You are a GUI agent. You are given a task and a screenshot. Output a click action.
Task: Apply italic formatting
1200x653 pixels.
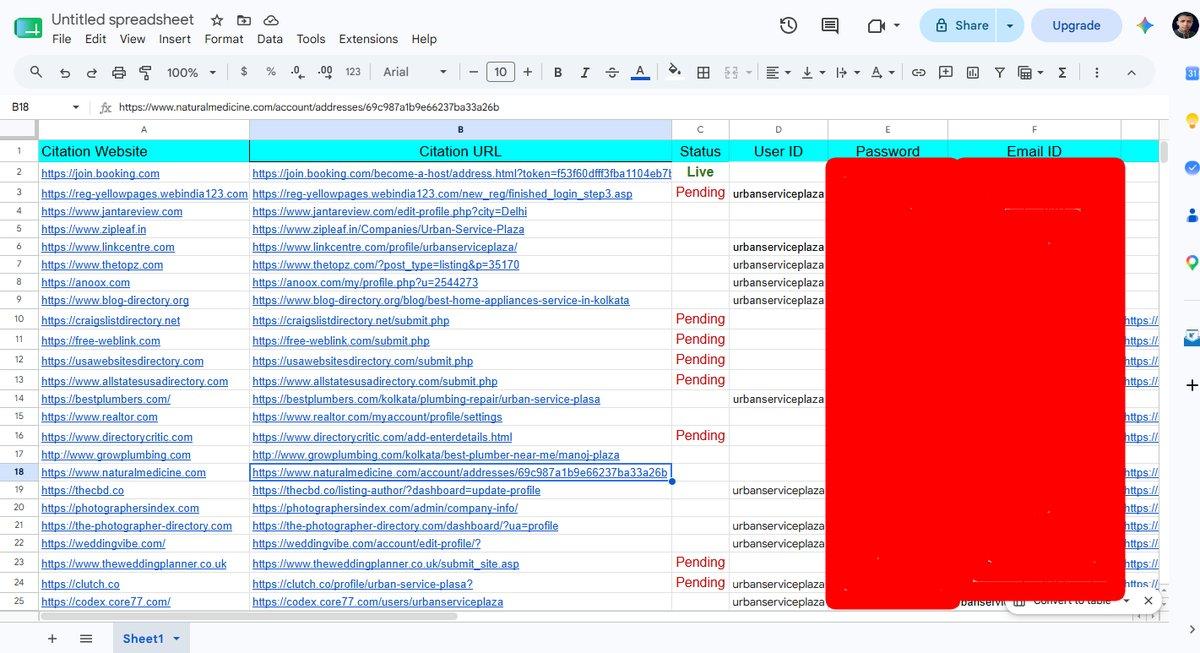pos(585,72)
